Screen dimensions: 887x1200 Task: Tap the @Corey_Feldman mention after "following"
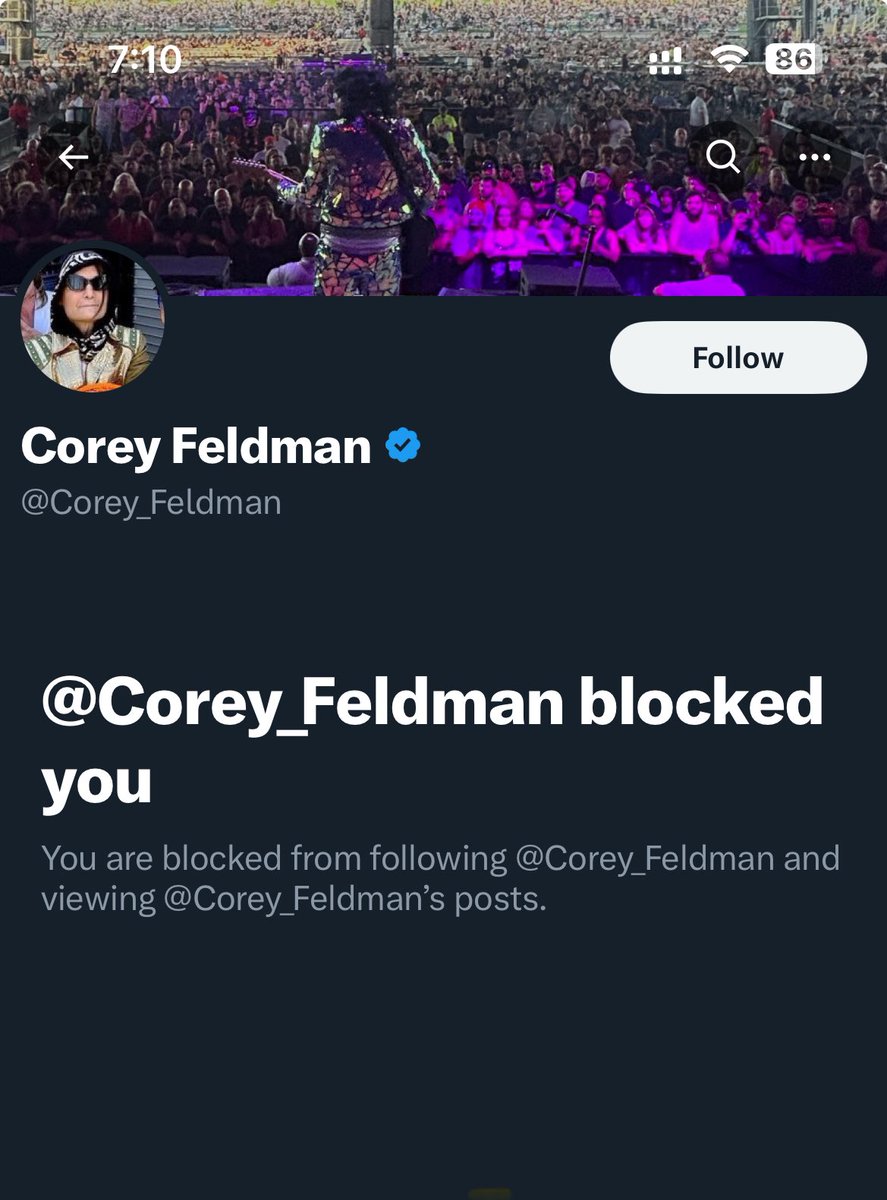(x=644, y=858)
